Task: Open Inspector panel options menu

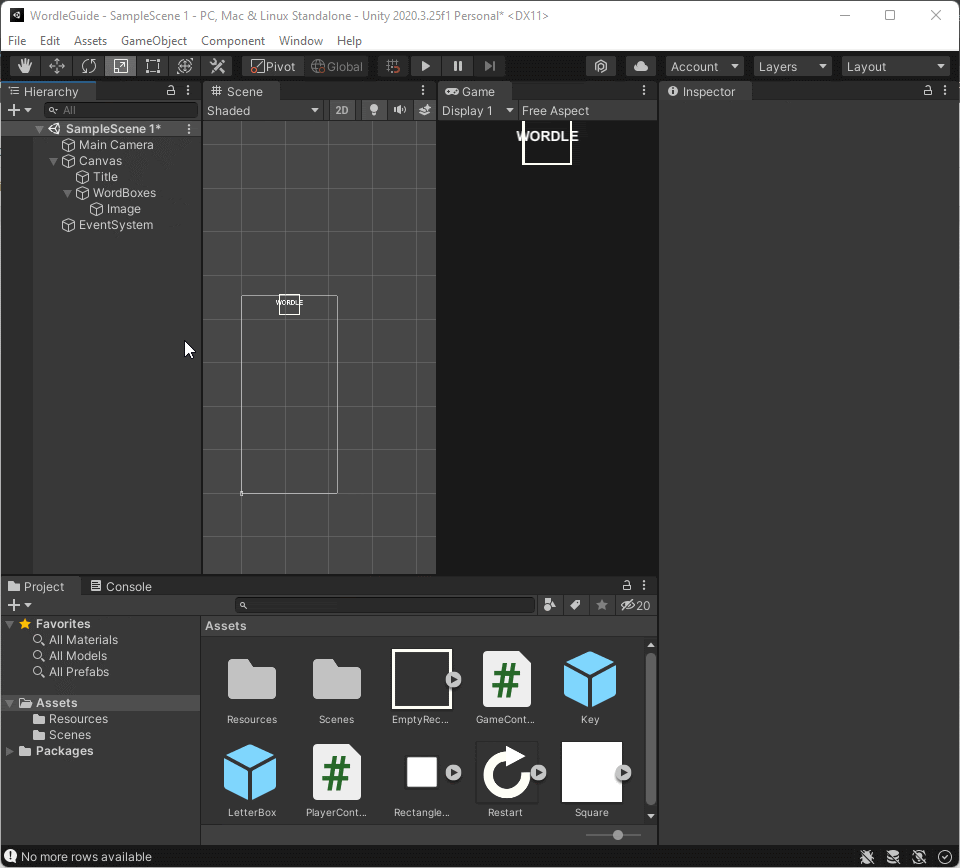Action: (945, 91)
